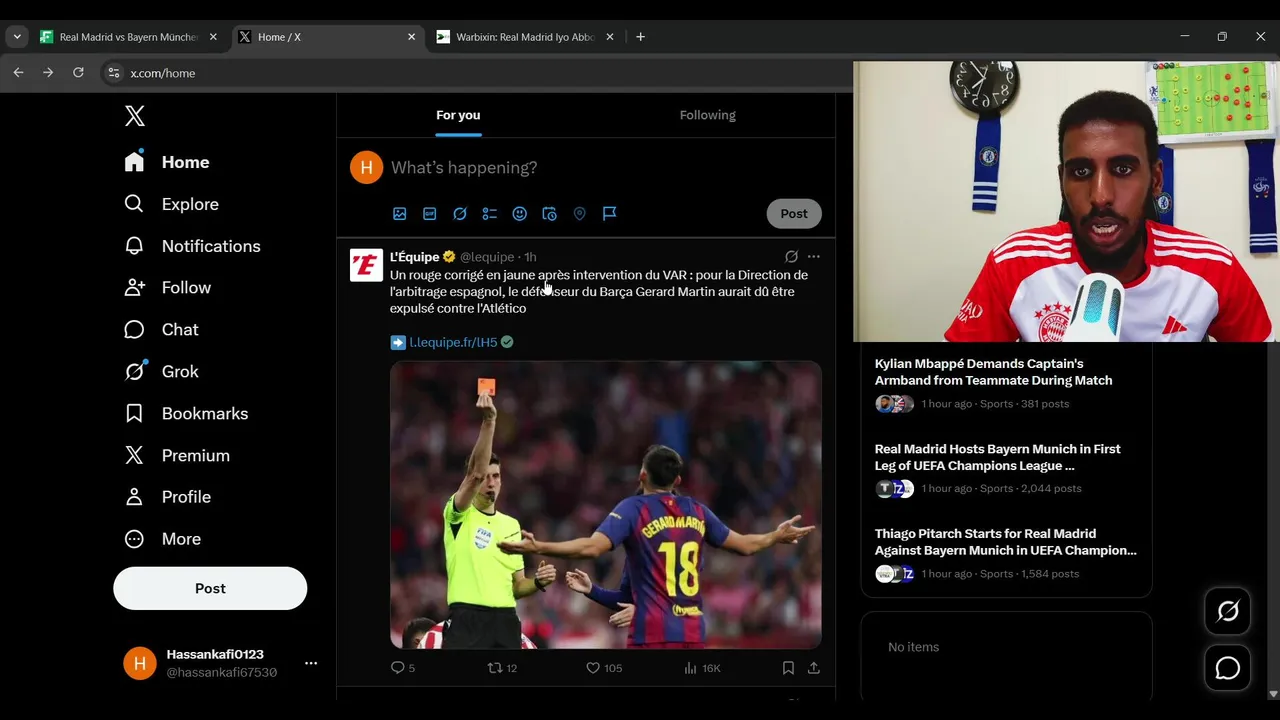This screenshot has height=720, width=1280.
Task: Open the @lequipe handle
Action: 487,257
